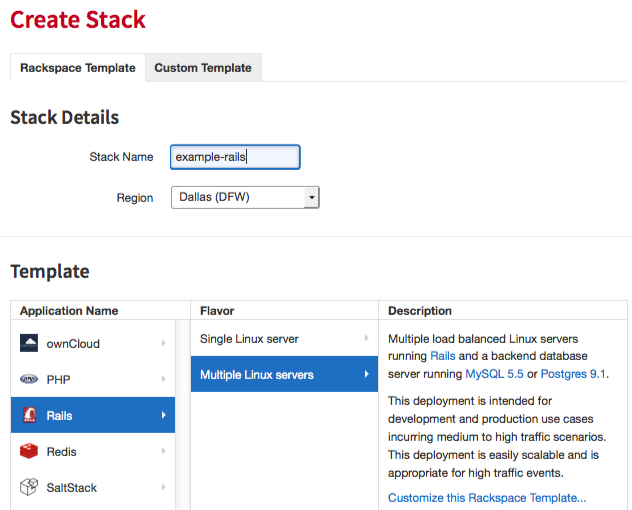The height and width of the screenshot is (510, 632).
Task: Expand the PHP row arrow
Action: 164,379
